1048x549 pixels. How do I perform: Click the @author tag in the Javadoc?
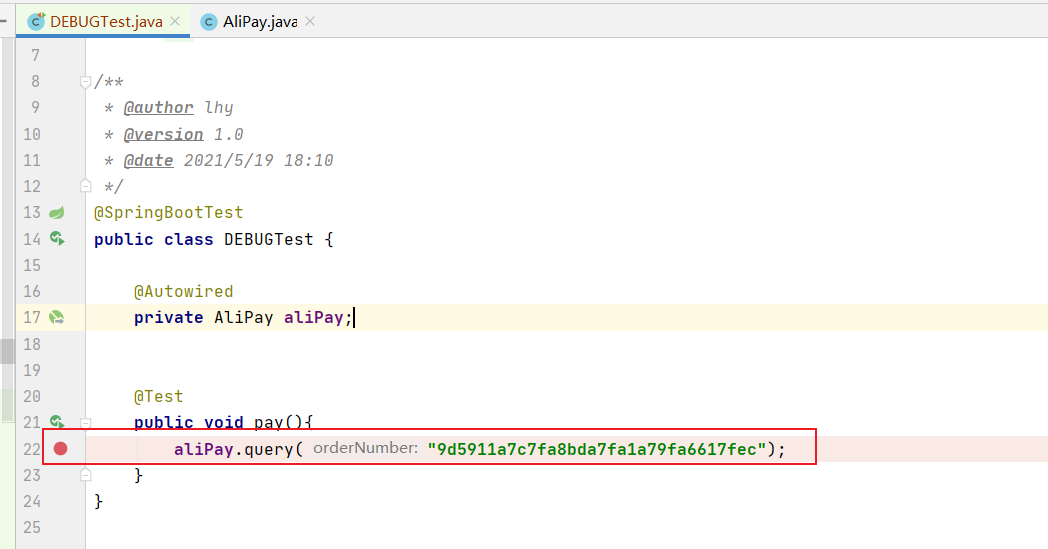[158, 108]
